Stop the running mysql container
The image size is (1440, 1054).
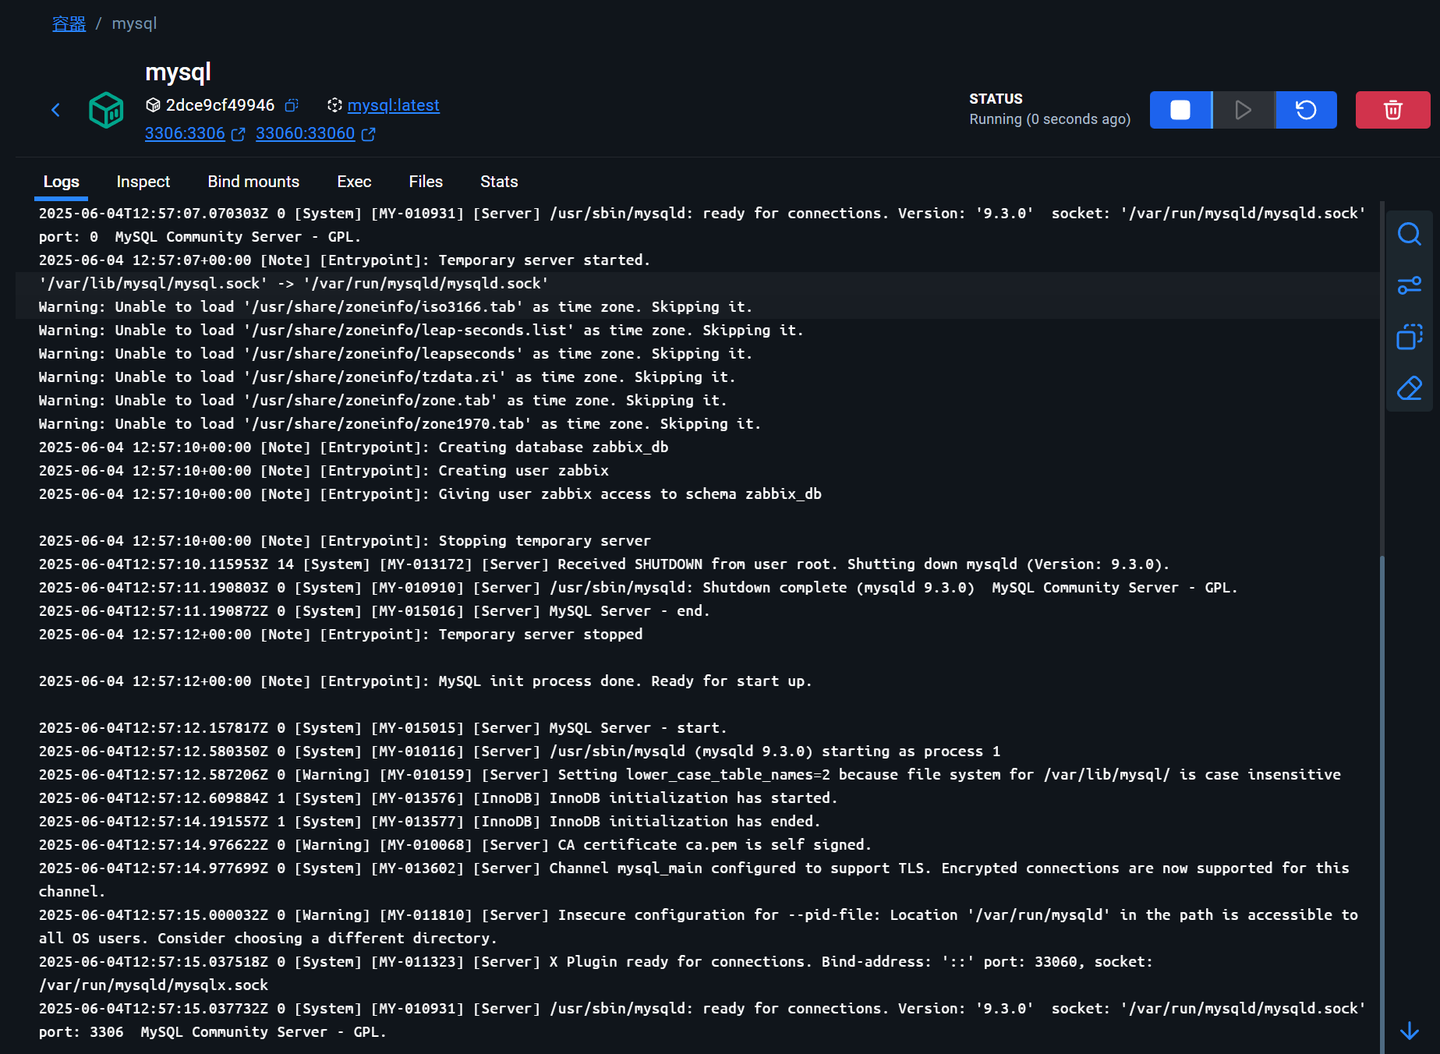[x=1180, y=110]
